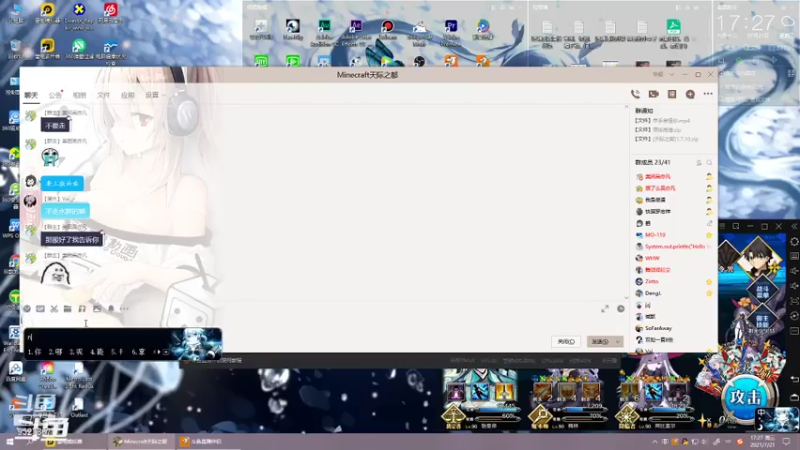
Task: Open Adobe Audition desktop shortcut
Action: [324, 34]
